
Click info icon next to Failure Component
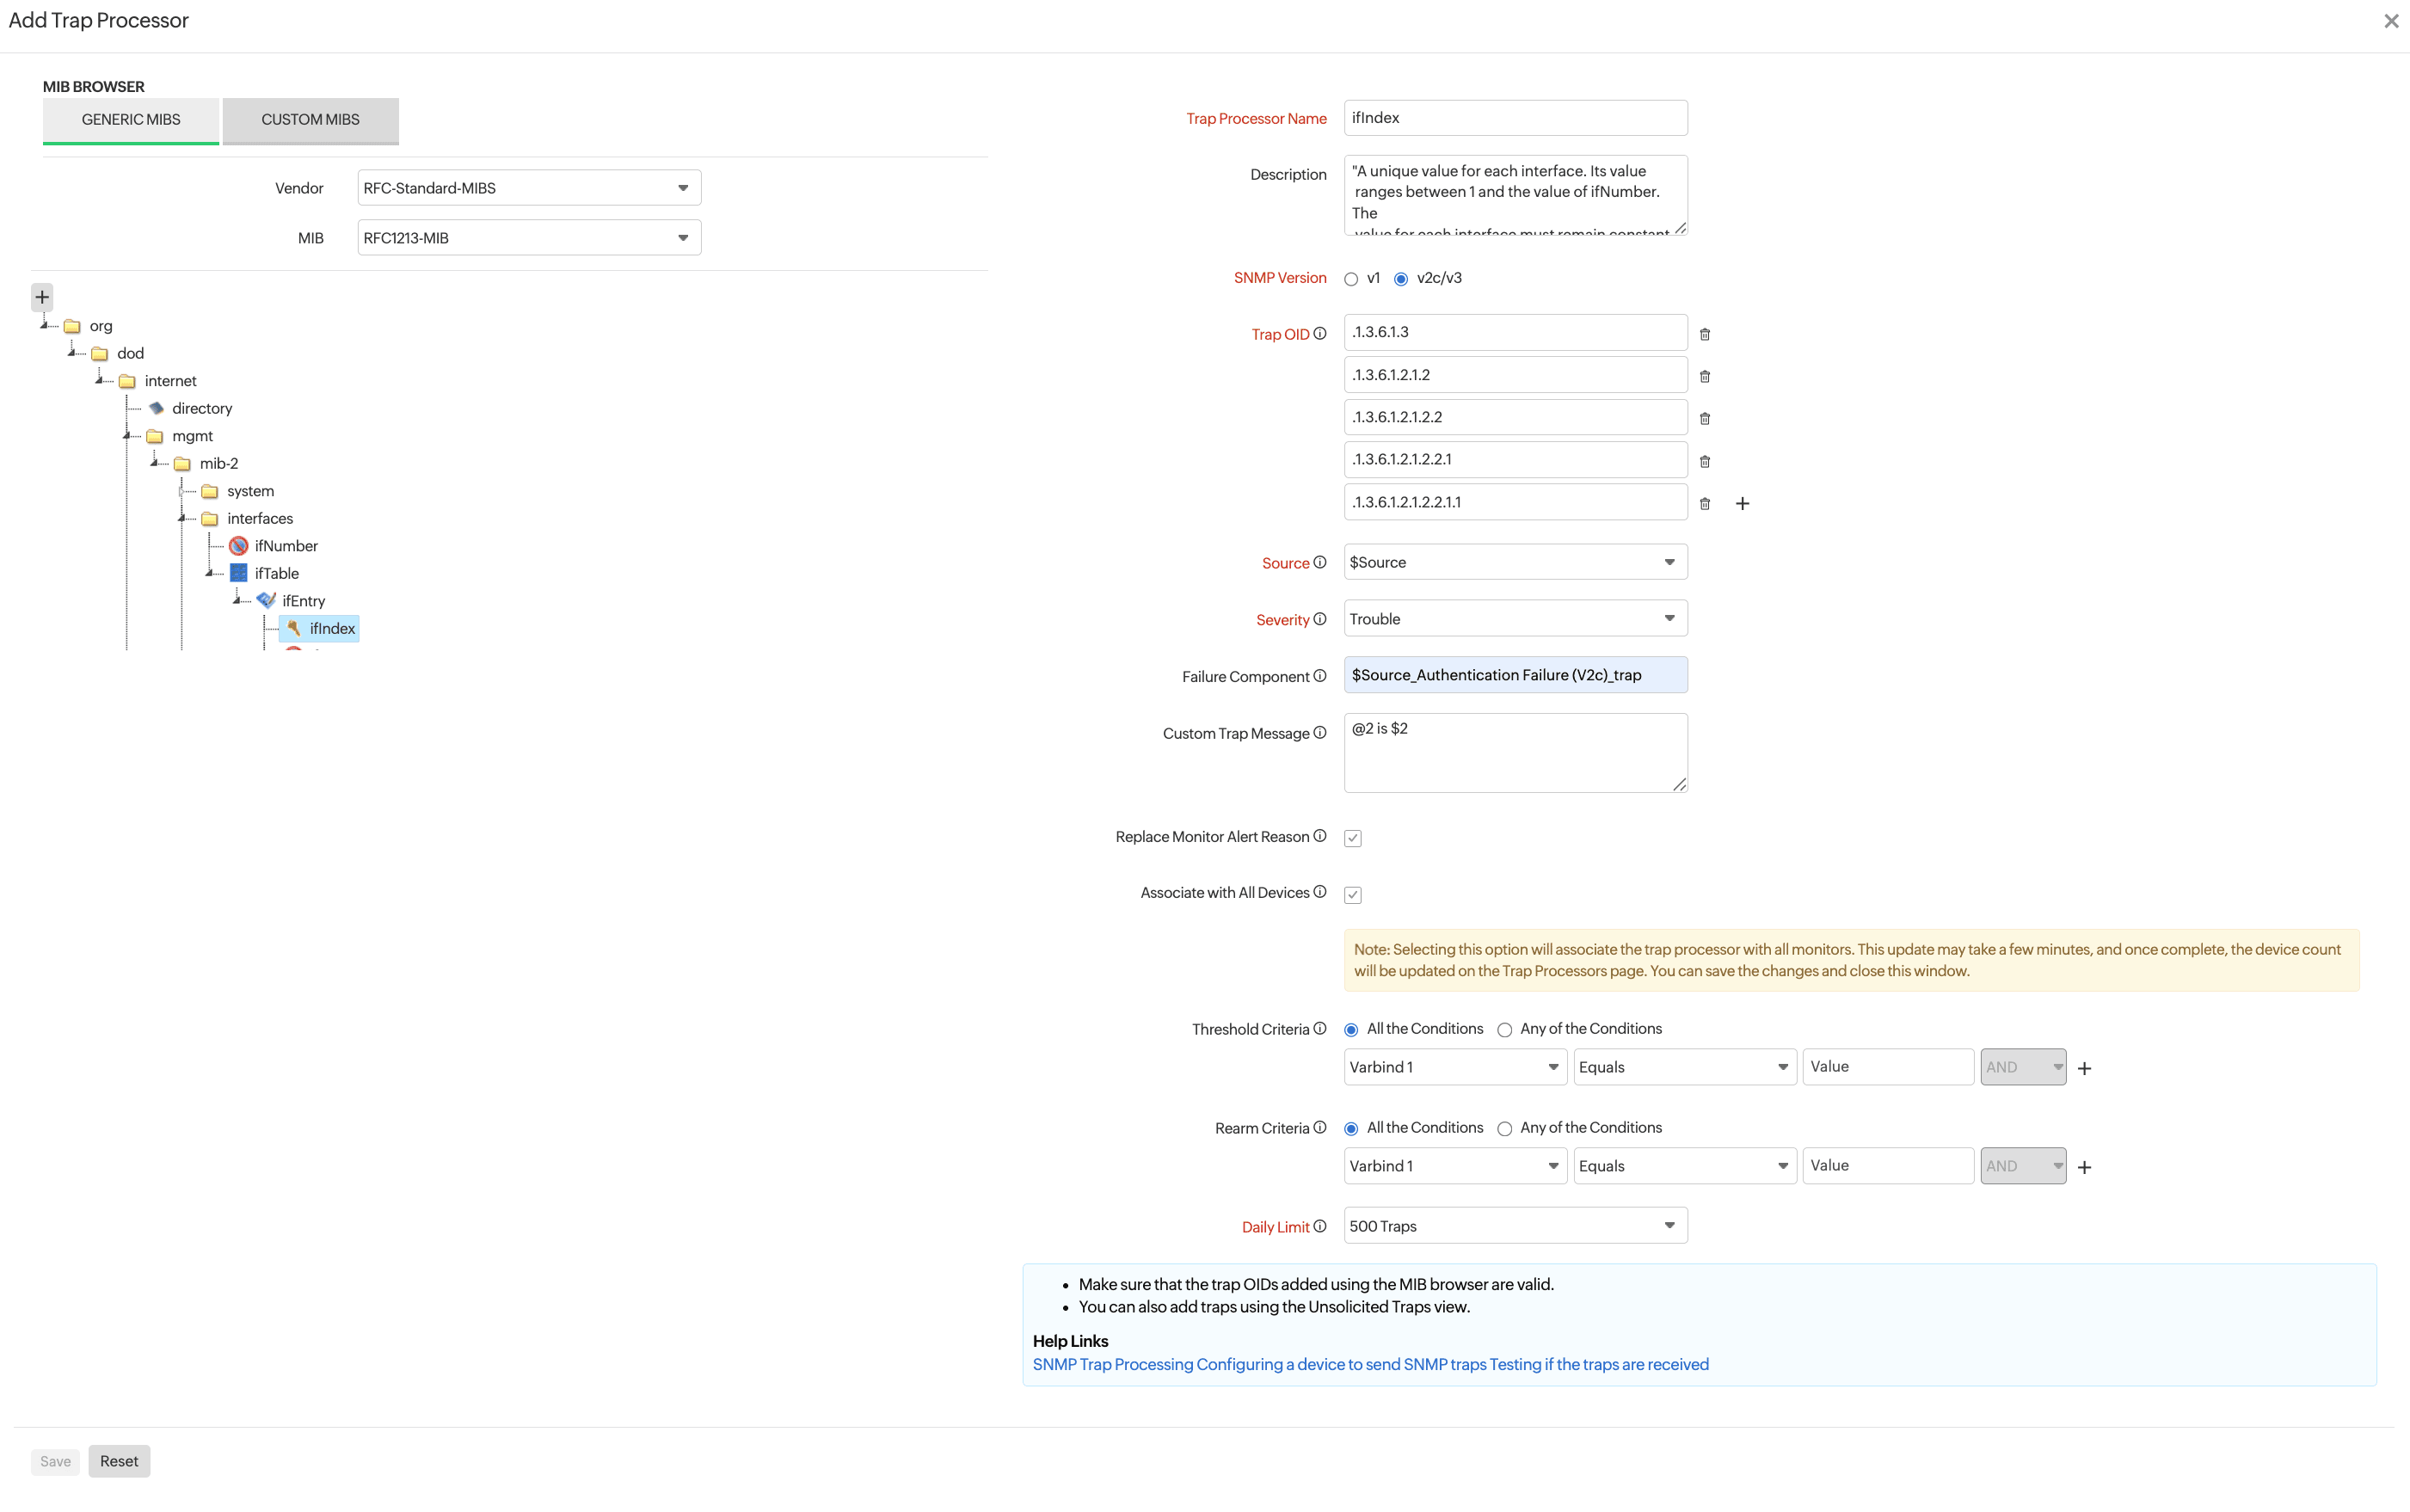pyautogui.click(x=1320, y=676)
